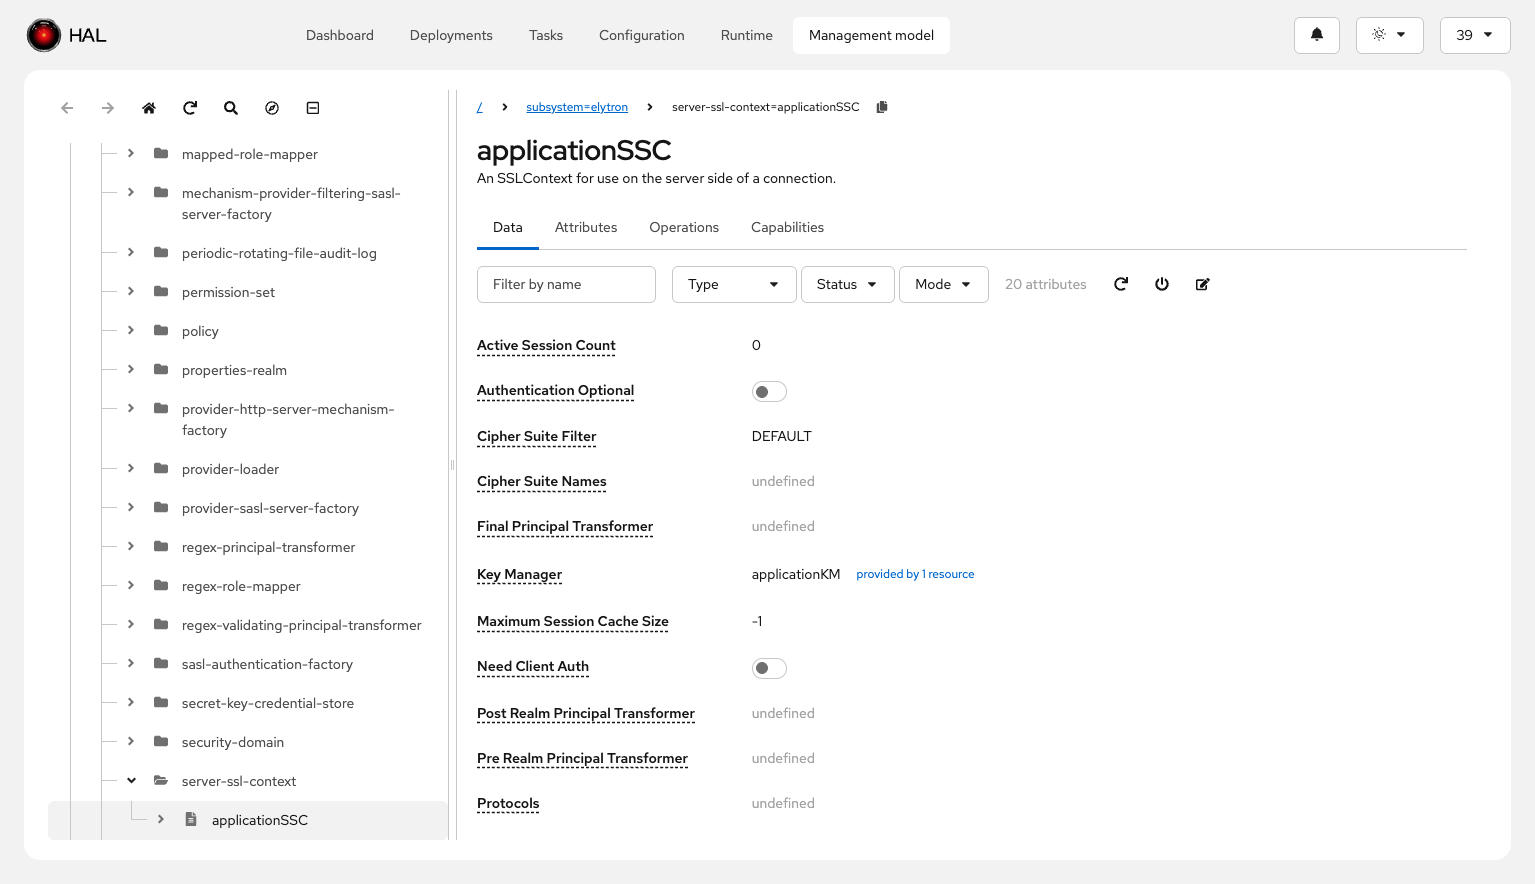The height and width of the screenshot is (884, 1535).
Task: Click the Key Manager attribute label
Action: [x=519, y=574]
